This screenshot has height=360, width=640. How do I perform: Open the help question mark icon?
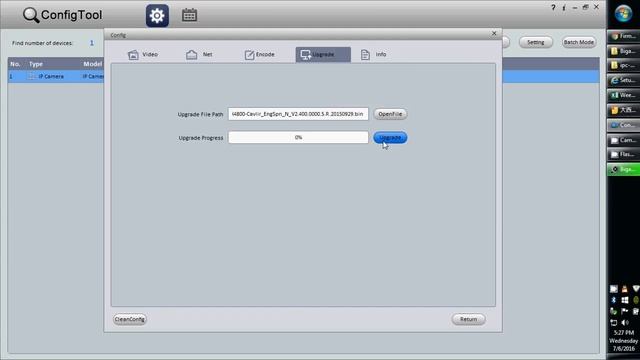coord(553,7)
